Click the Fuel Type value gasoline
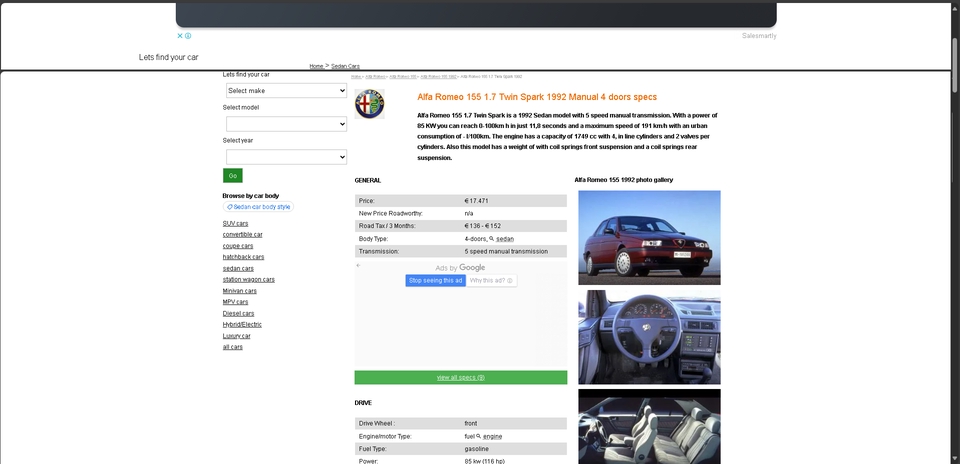960x464 pixels. point(476,449)
